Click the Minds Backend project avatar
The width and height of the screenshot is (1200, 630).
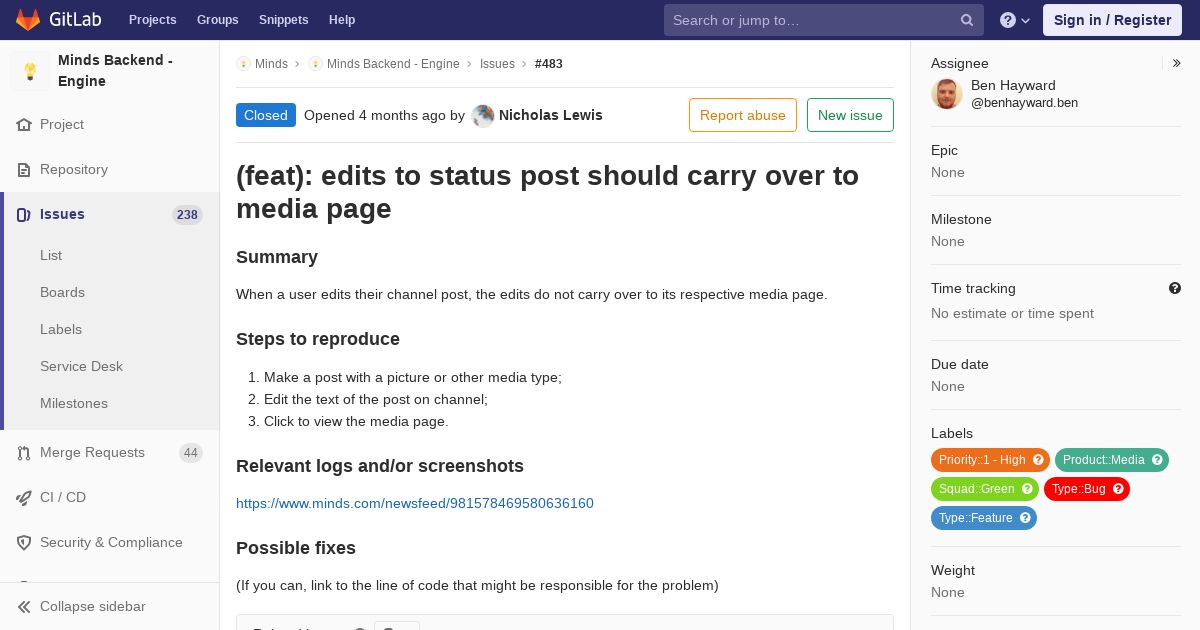[30, 71]
